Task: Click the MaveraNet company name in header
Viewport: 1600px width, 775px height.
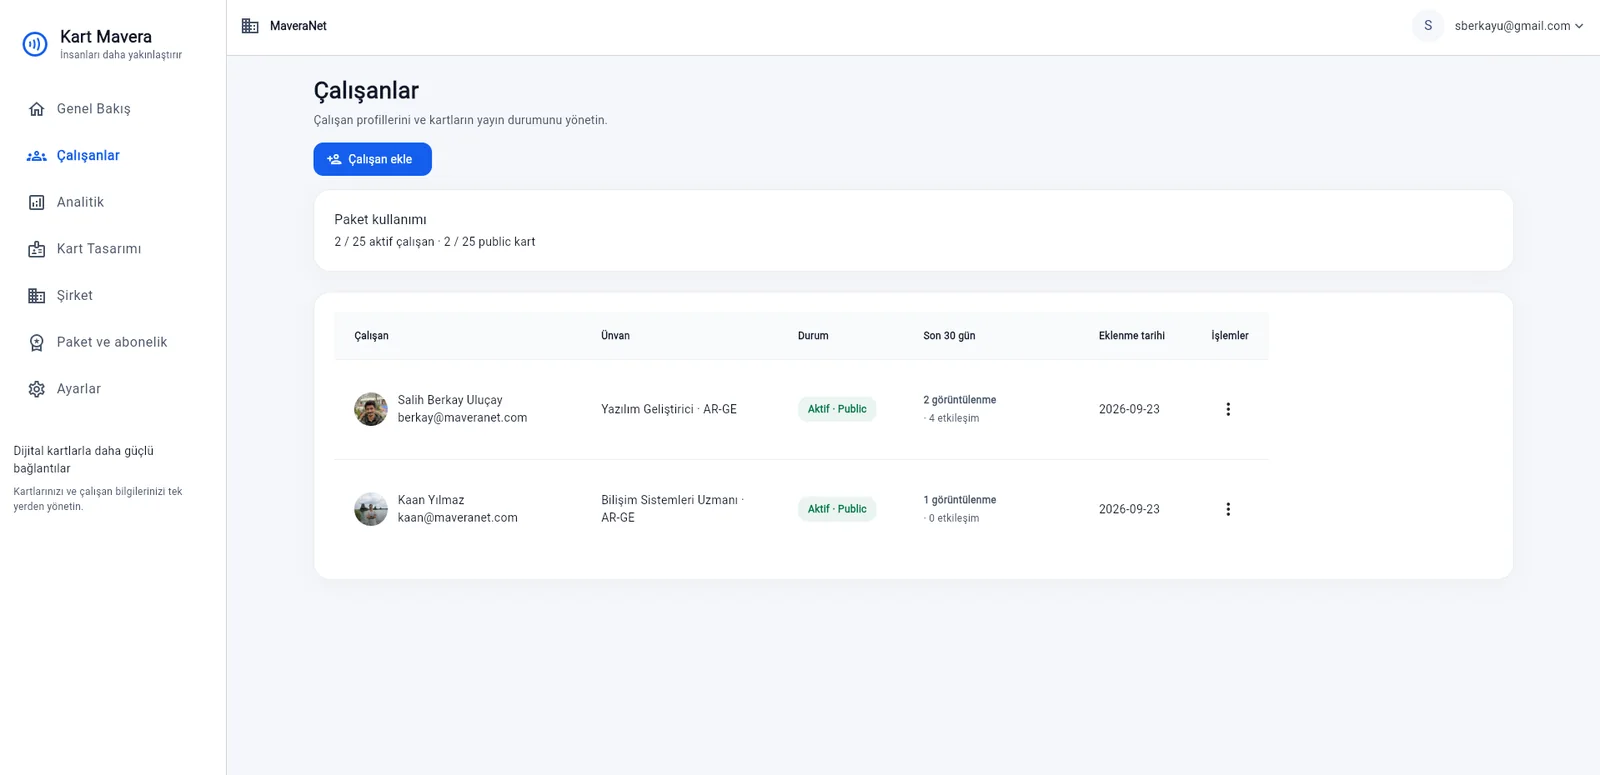Action: click(x=298, y=26)
